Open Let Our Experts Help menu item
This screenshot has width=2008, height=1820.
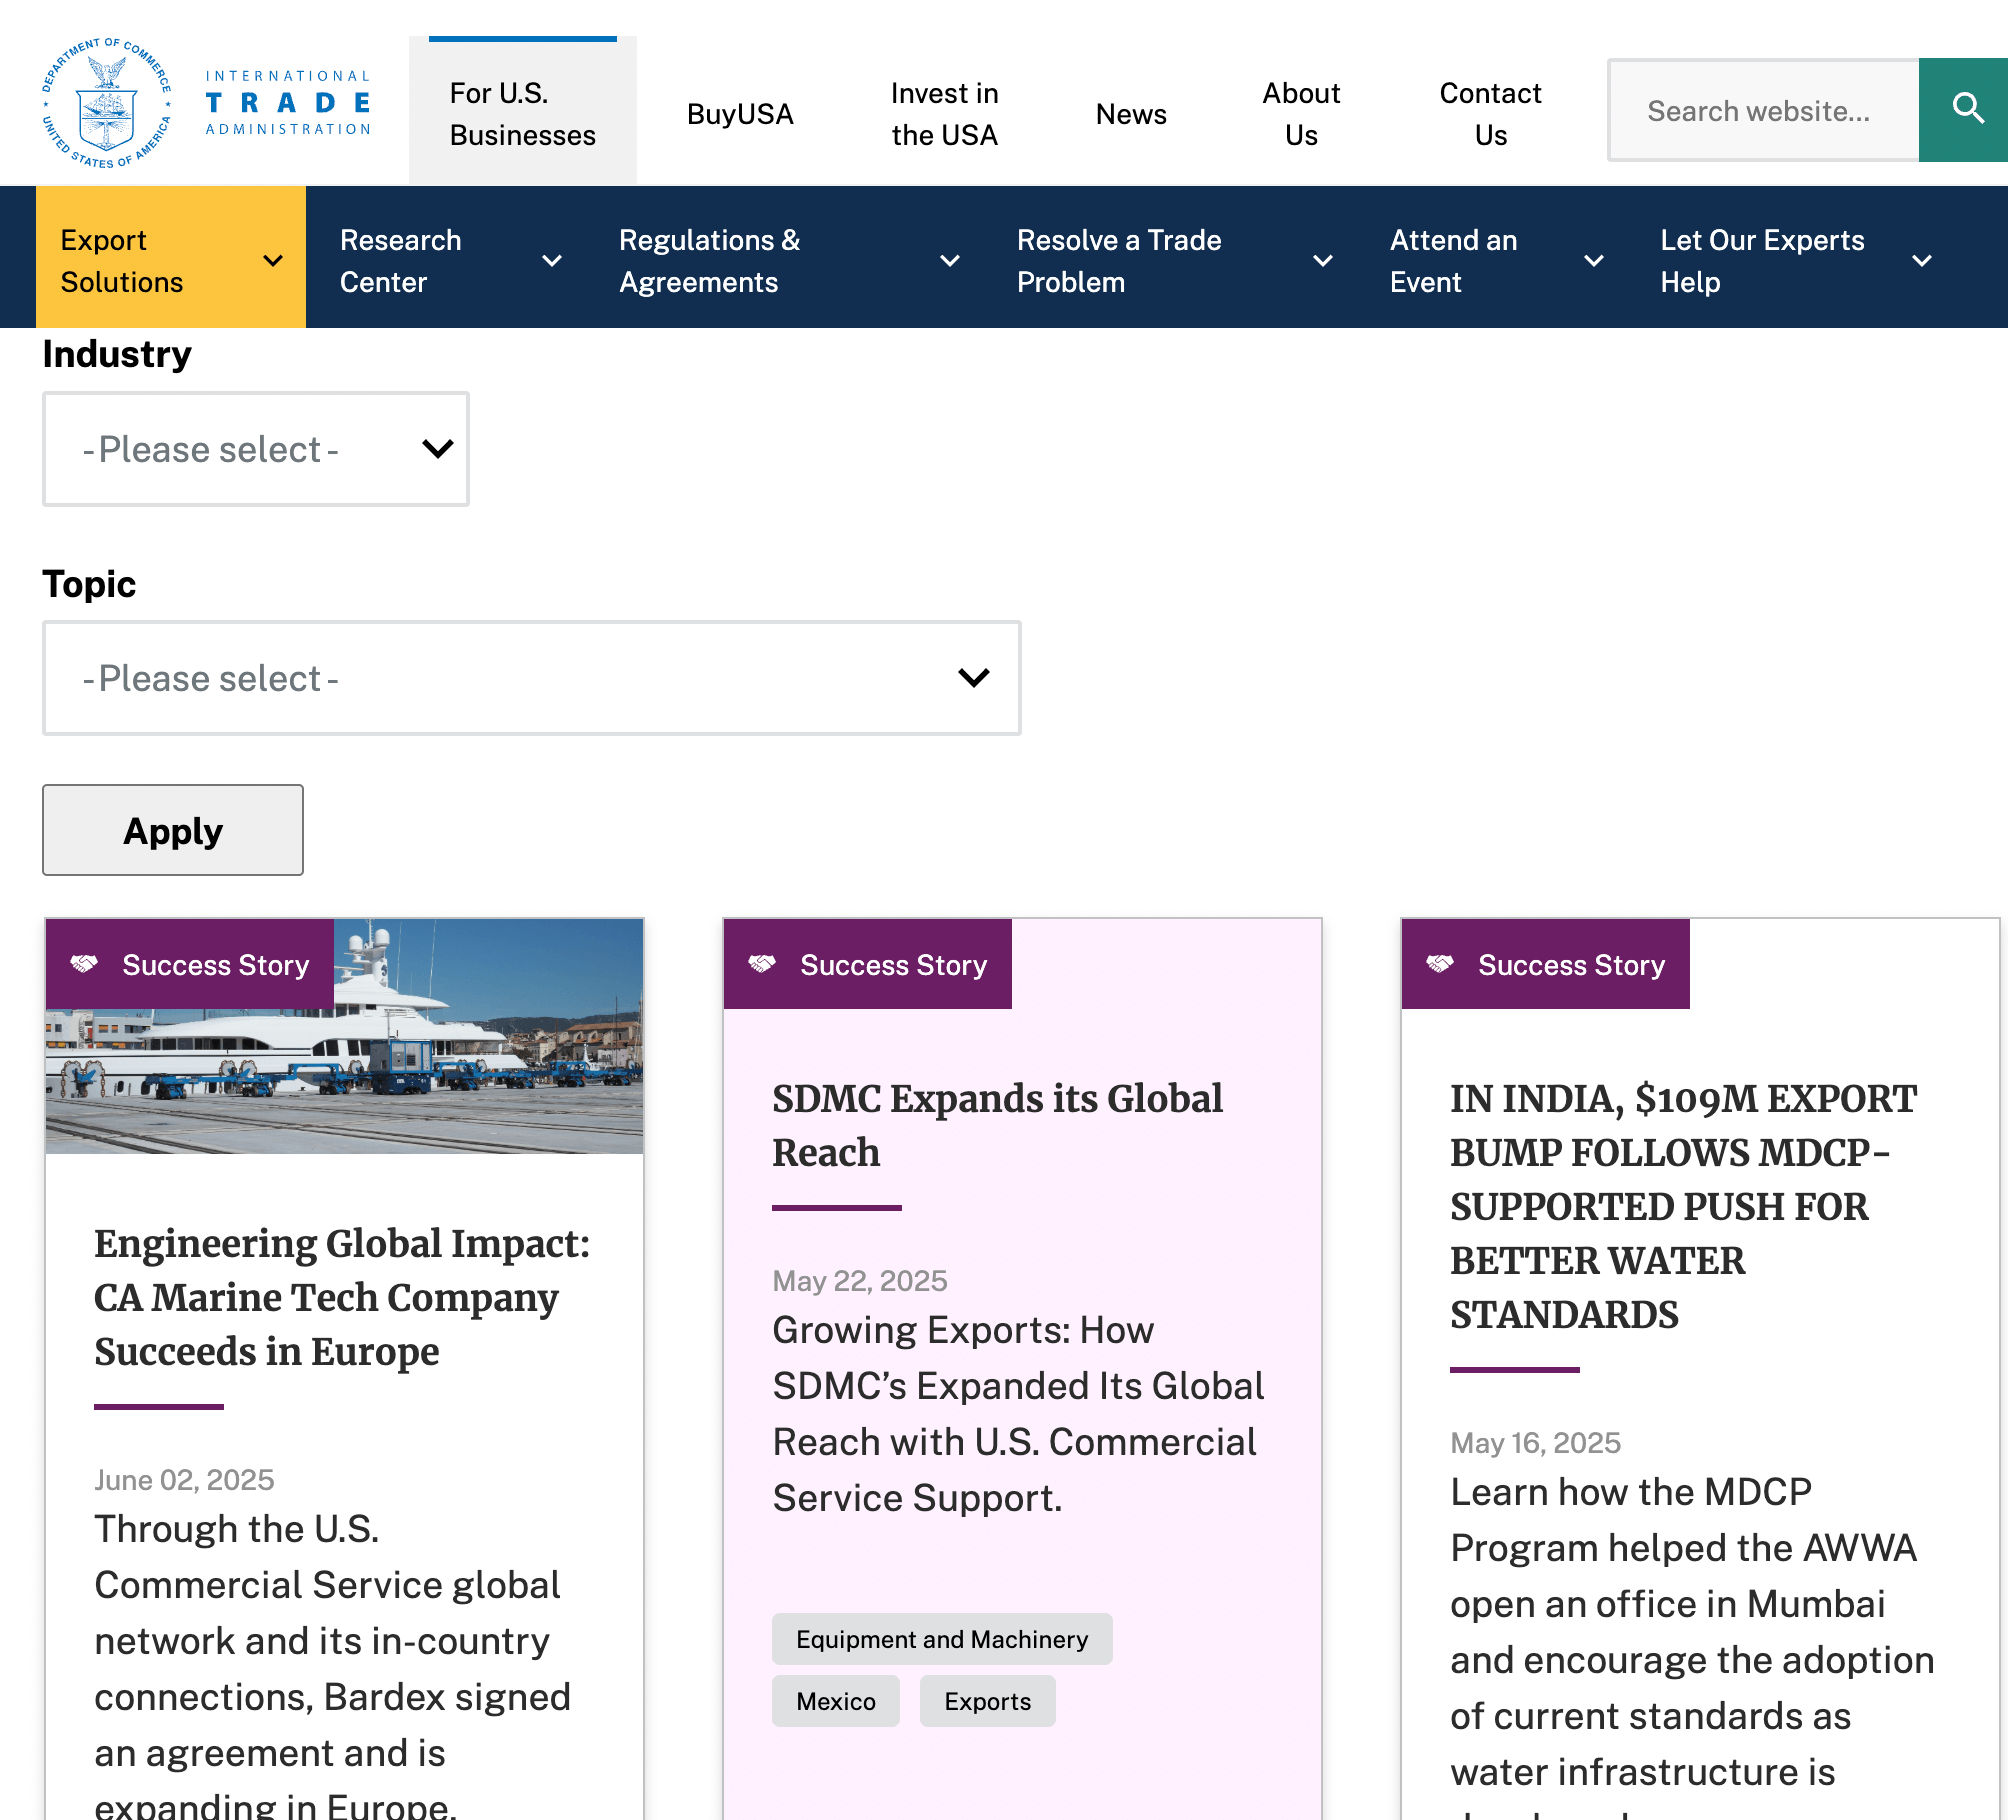pos(1762,261)
